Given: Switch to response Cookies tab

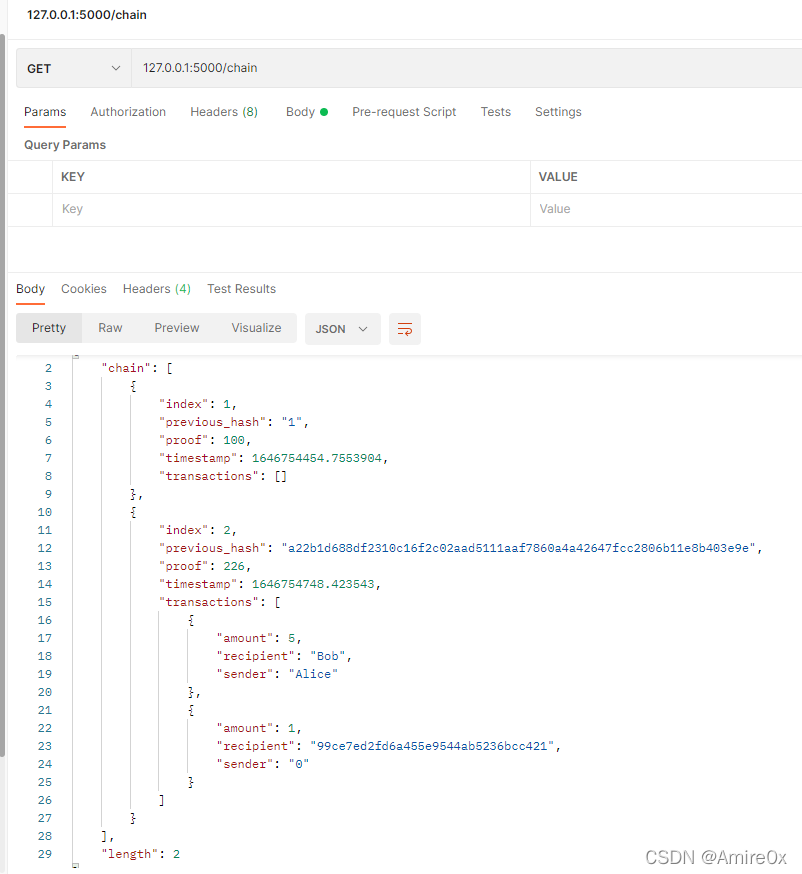Looking at the screenshot, I should click(x=84, y=289).
